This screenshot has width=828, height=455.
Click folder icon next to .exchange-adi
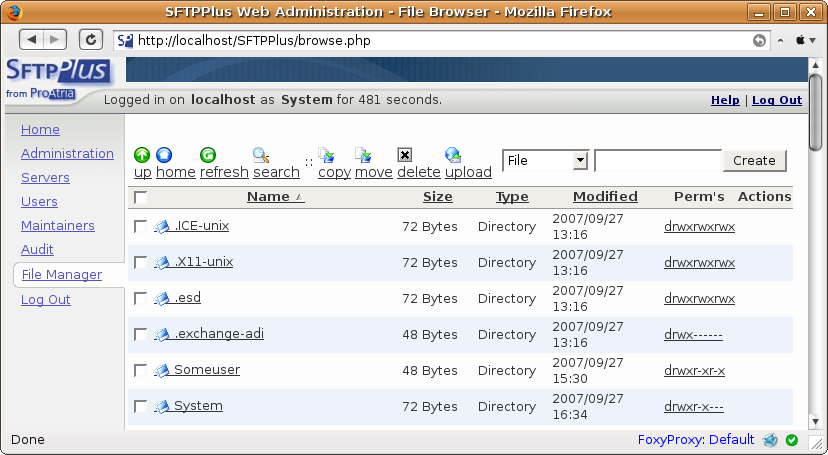click(162, 334)
